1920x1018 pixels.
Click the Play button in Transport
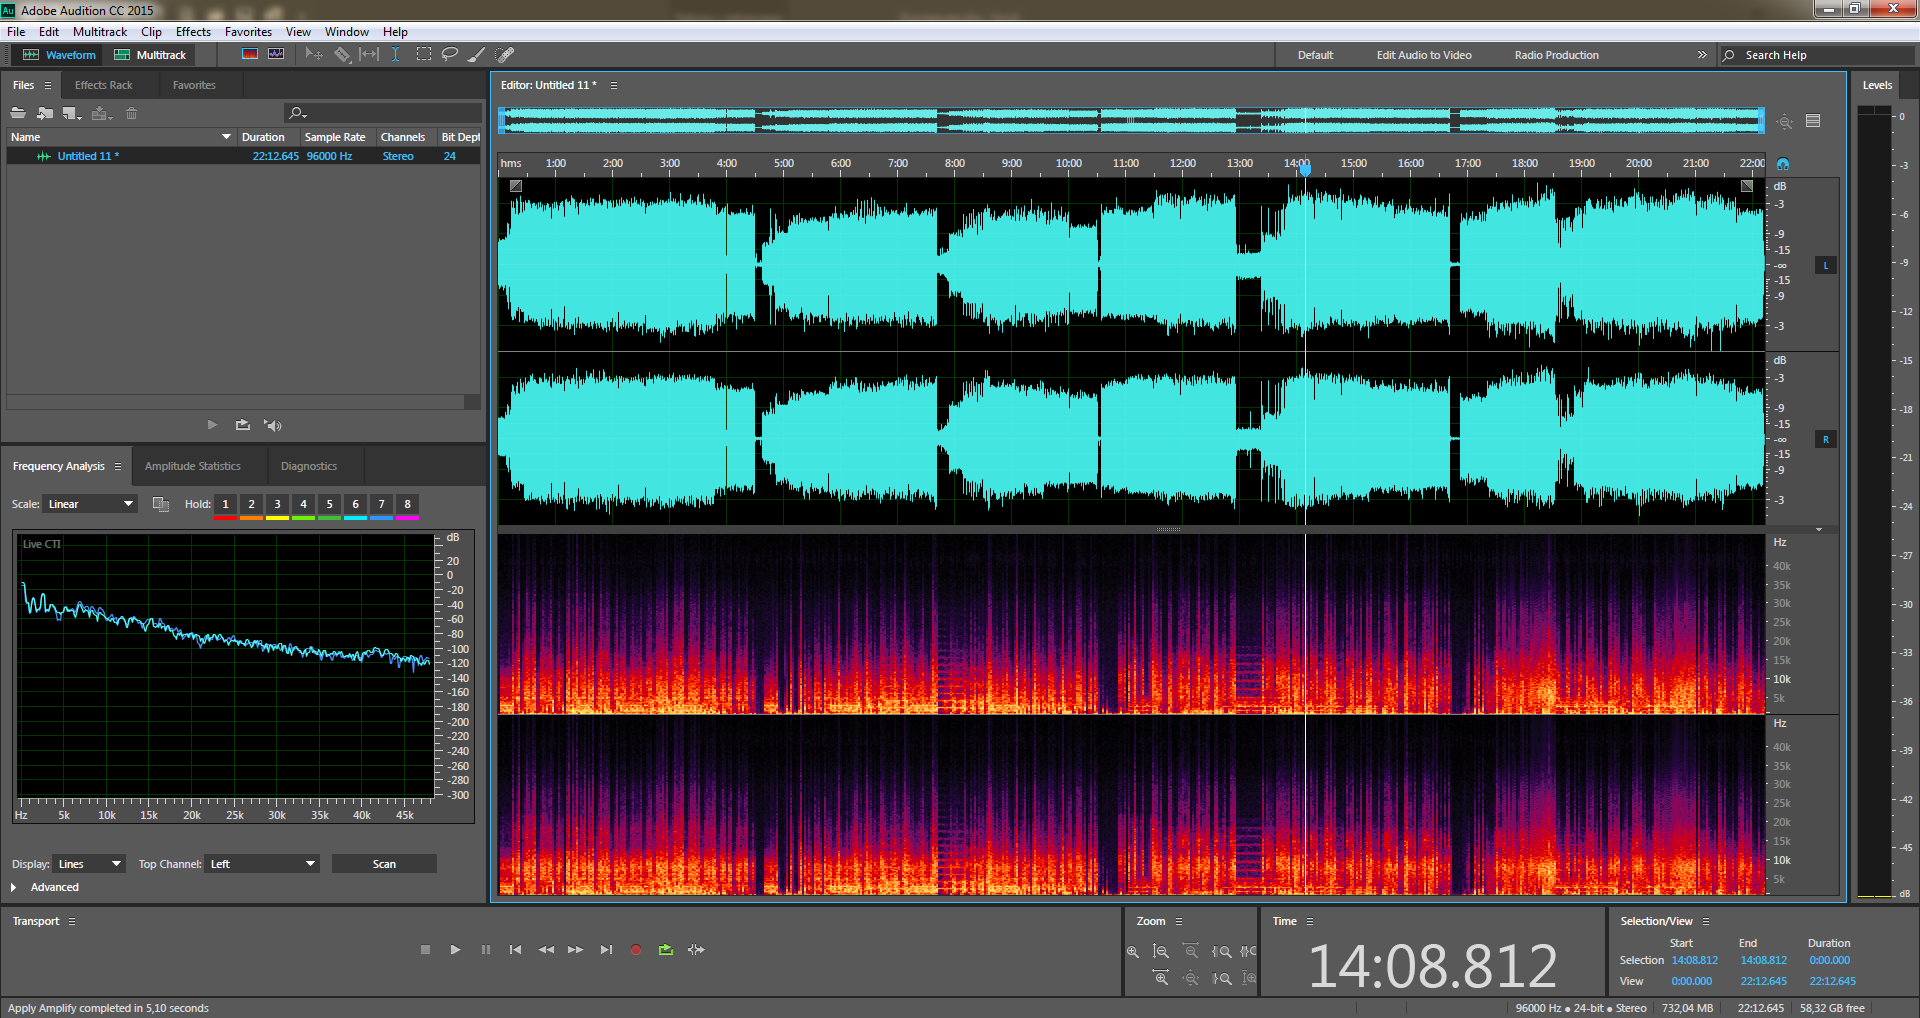point(455,950)
